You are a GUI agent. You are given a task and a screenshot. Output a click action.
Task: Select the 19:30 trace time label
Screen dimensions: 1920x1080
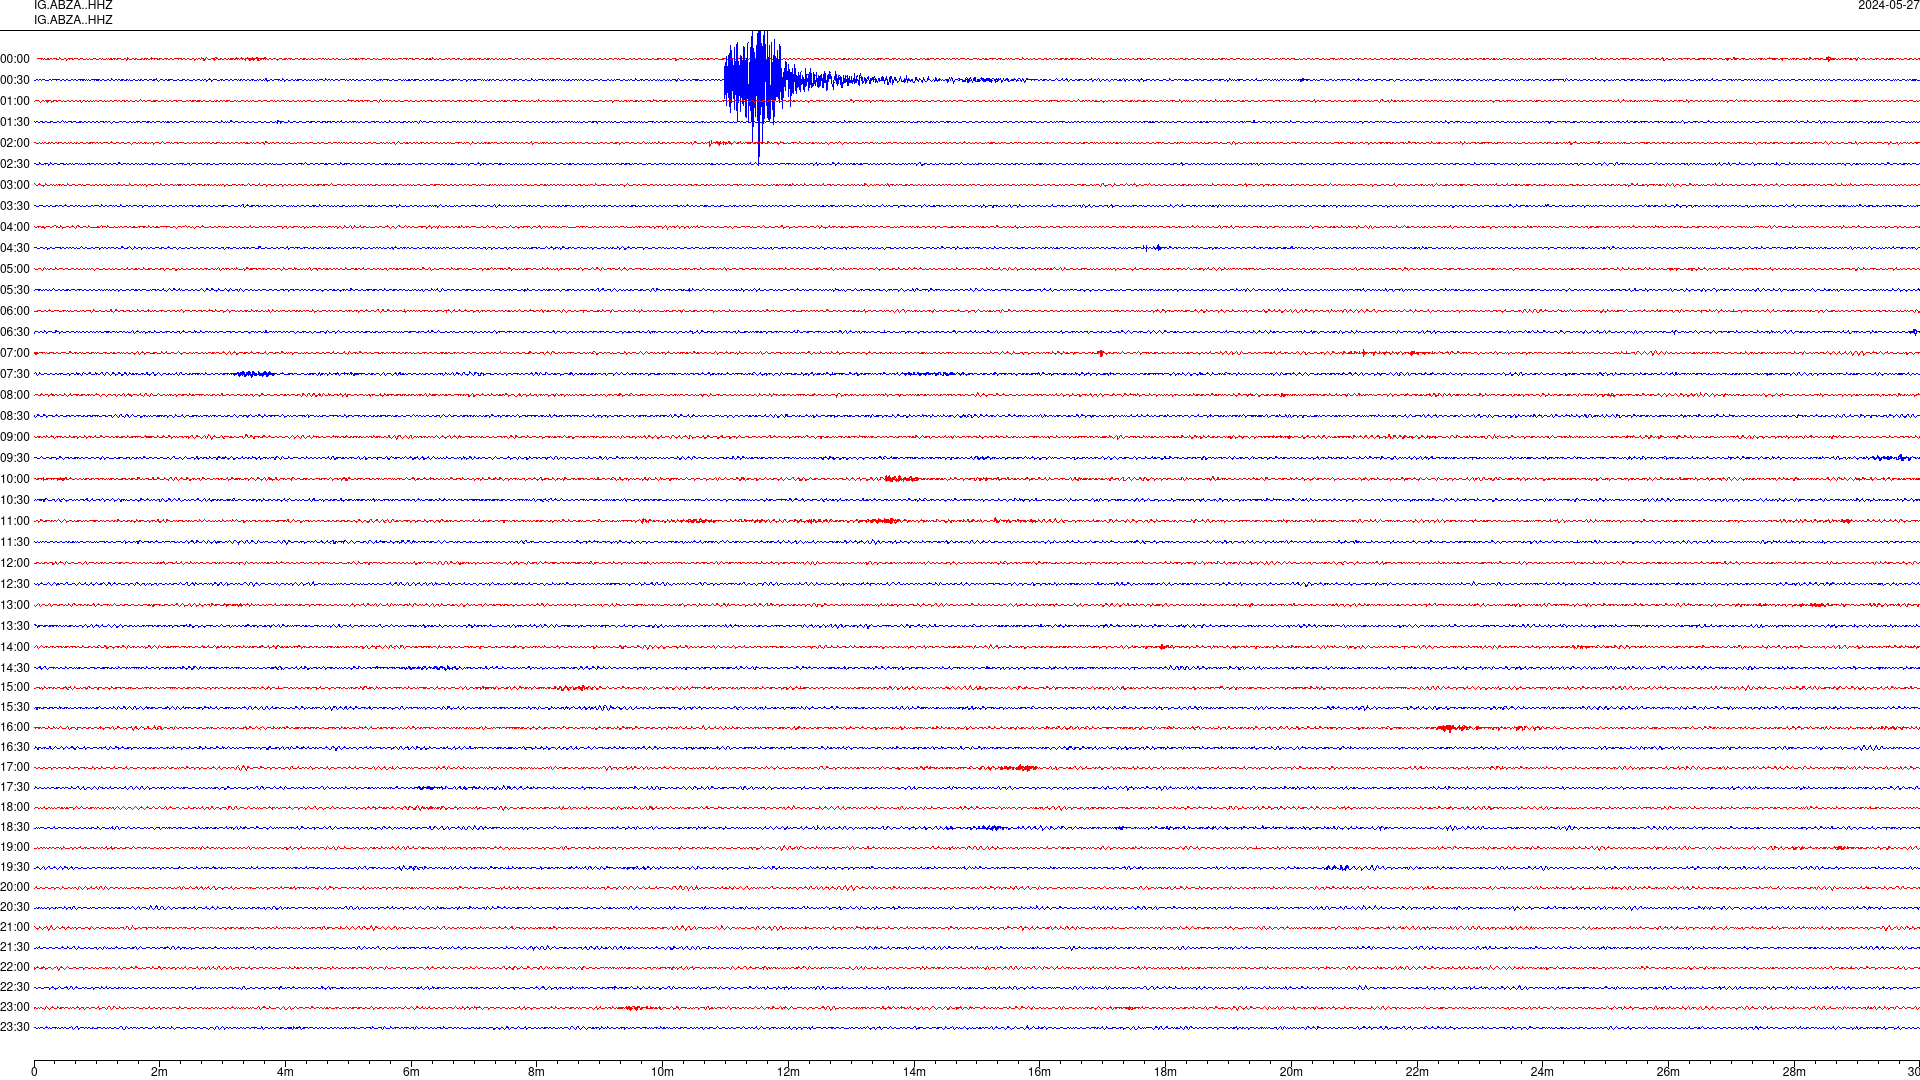pos(15,867)
